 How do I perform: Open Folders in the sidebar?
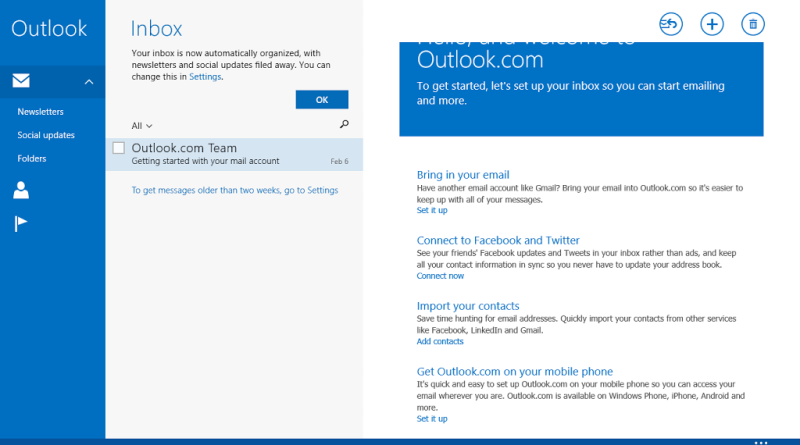[x=32, y=158]
